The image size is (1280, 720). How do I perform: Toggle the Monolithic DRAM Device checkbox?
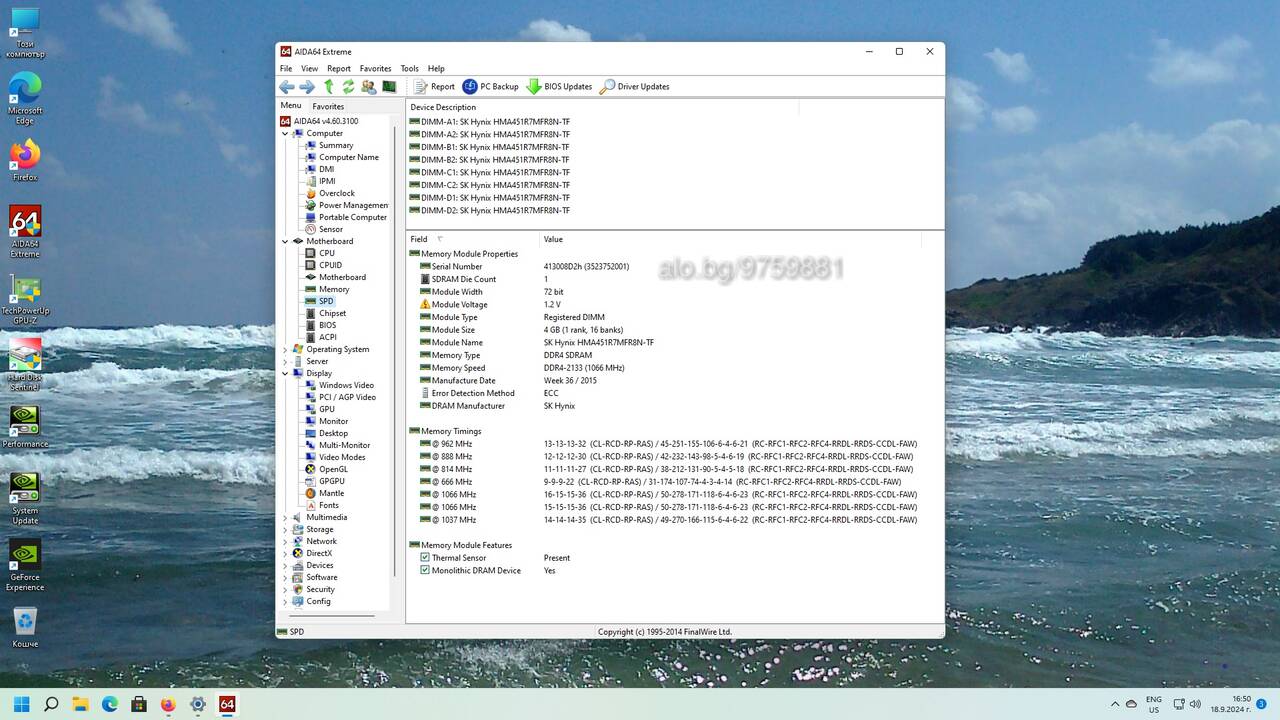425,571
